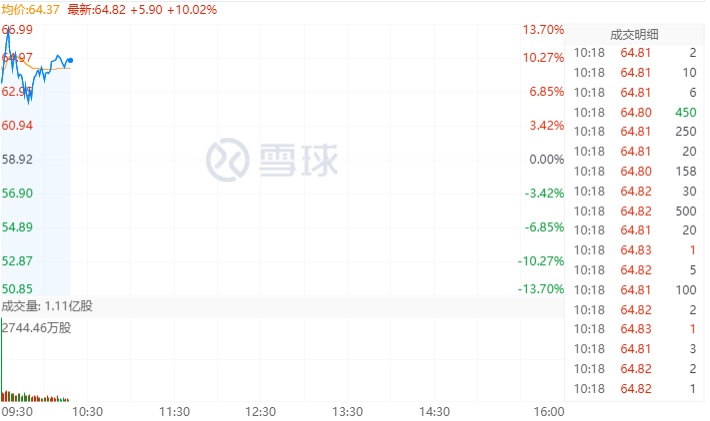Select the 158-share trade at 64.80
710x421 pixels.
point(635,171)
